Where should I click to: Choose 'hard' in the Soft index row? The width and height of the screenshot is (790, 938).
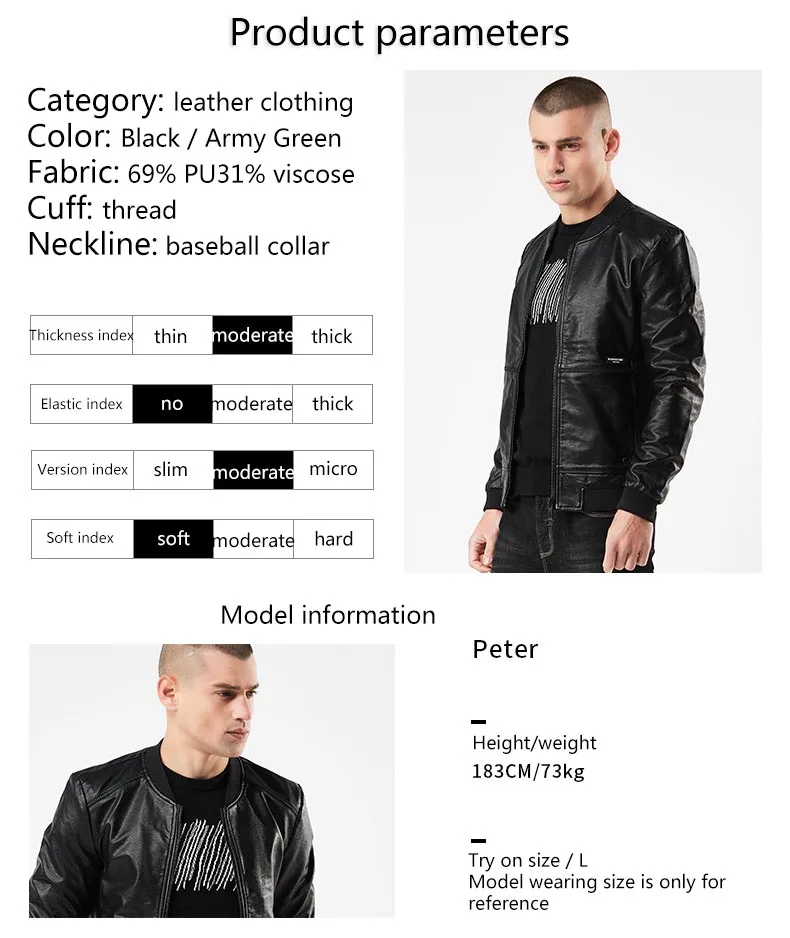coord(334,538)
